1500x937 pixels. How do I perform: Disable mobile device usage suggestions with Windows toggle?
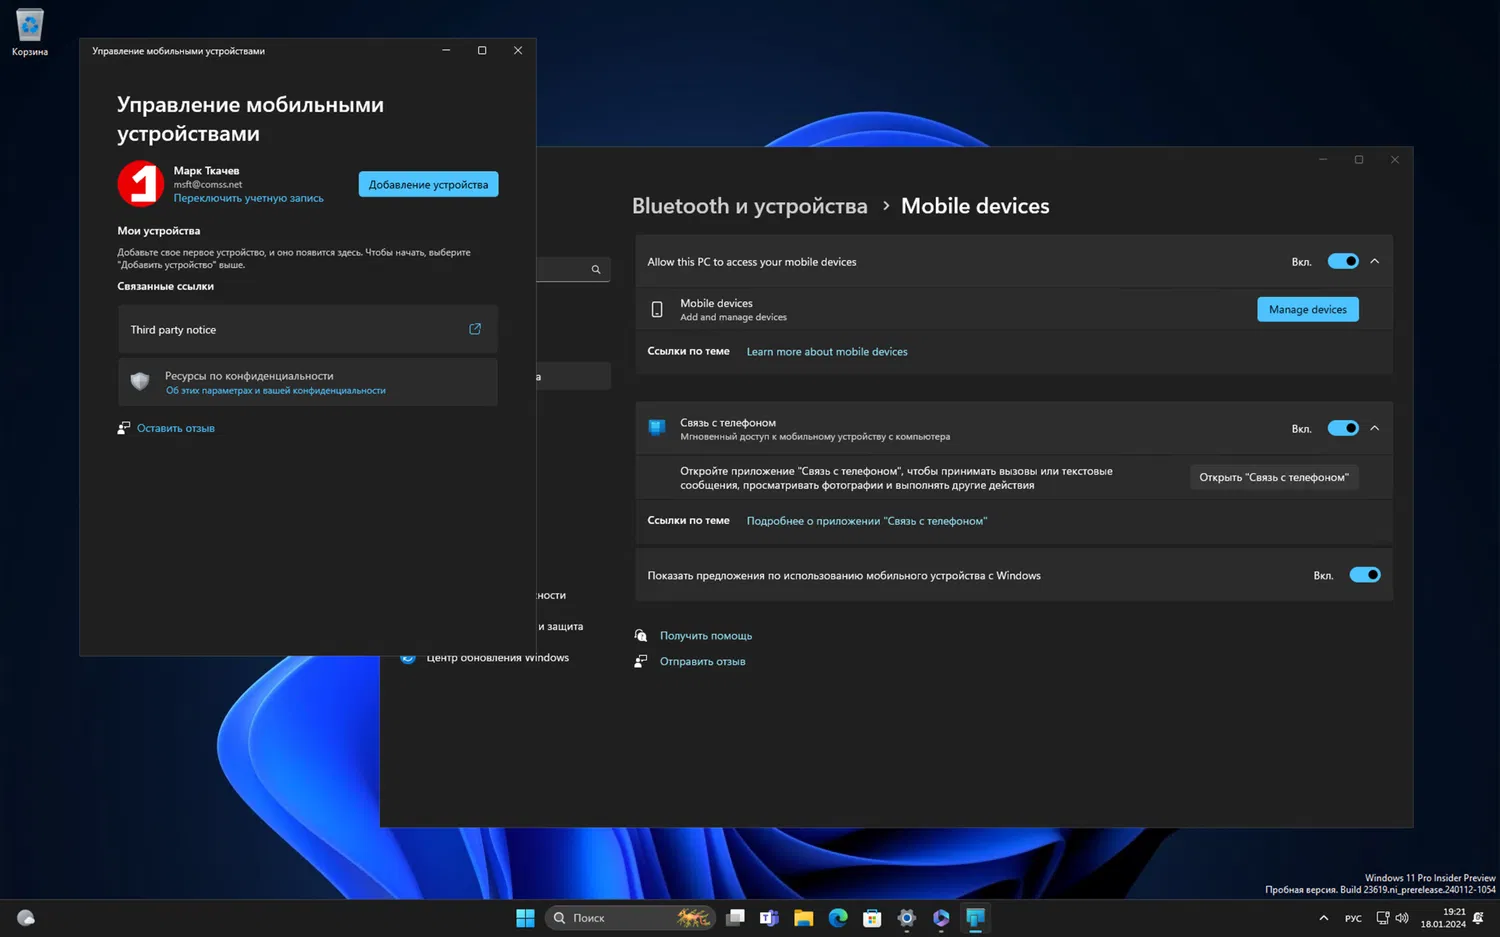coord(1365,575)
